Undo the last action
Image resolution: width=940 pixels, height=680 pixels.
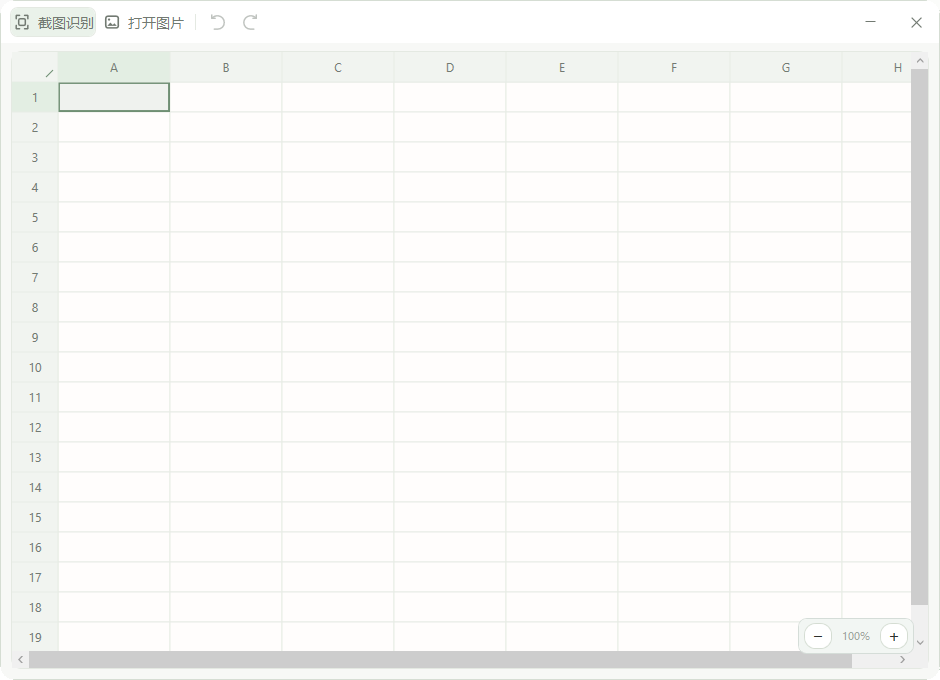click(218, 23)
